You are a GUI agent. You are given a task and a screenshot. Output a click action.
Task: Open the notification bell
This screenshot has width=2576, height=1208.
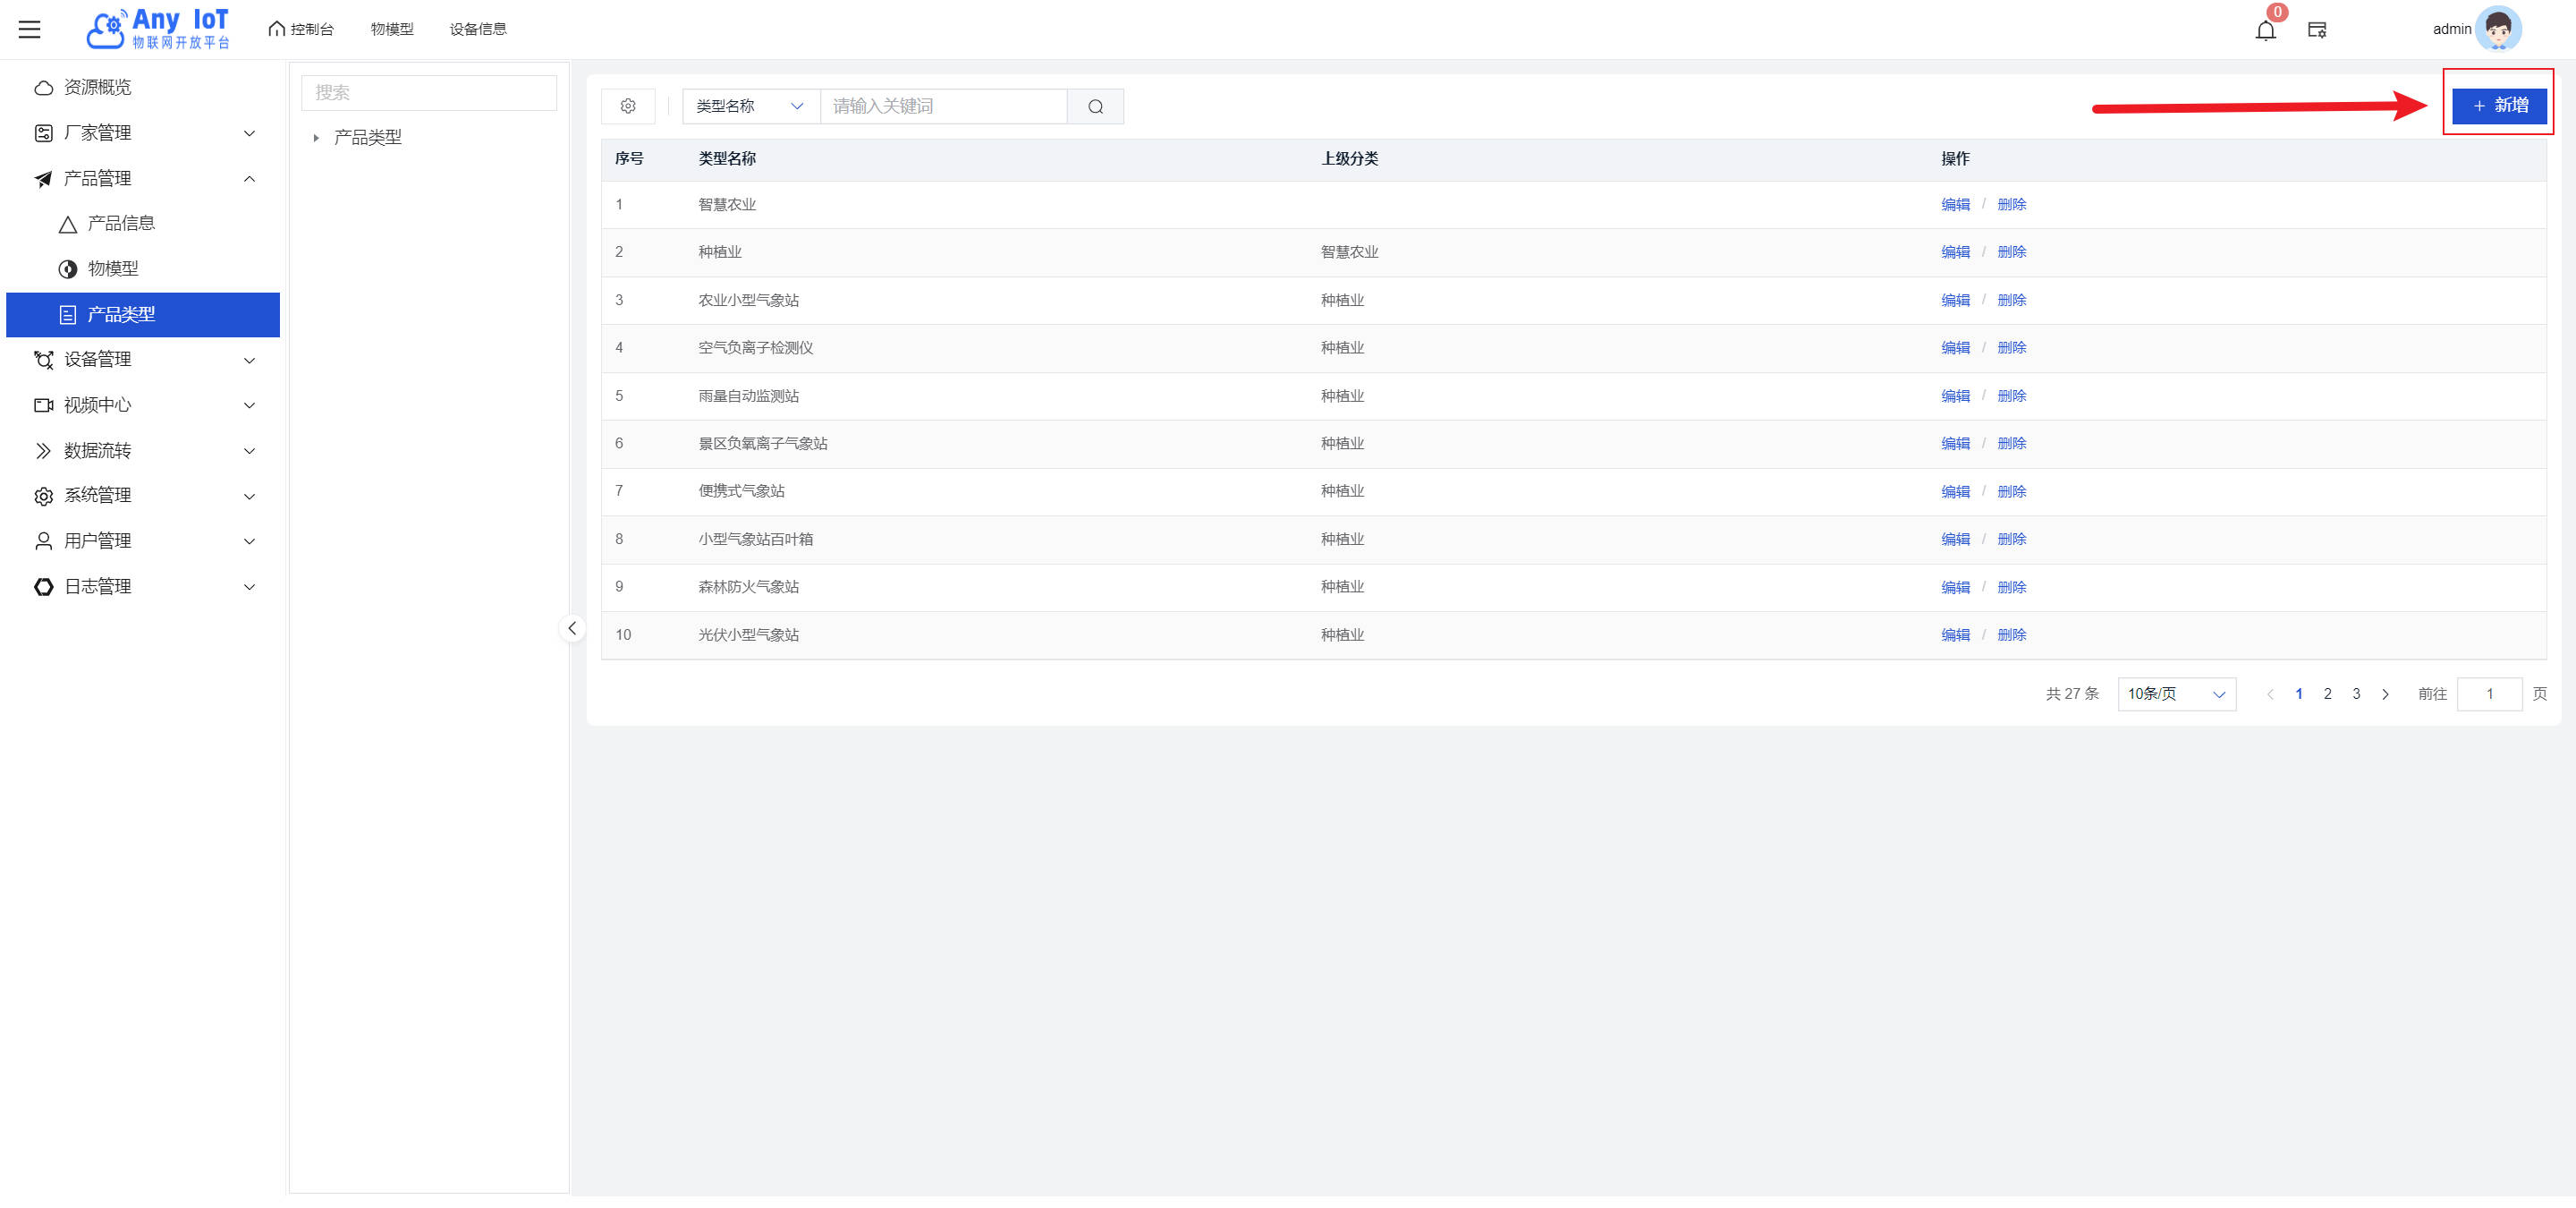click(x=2265, y=30)
